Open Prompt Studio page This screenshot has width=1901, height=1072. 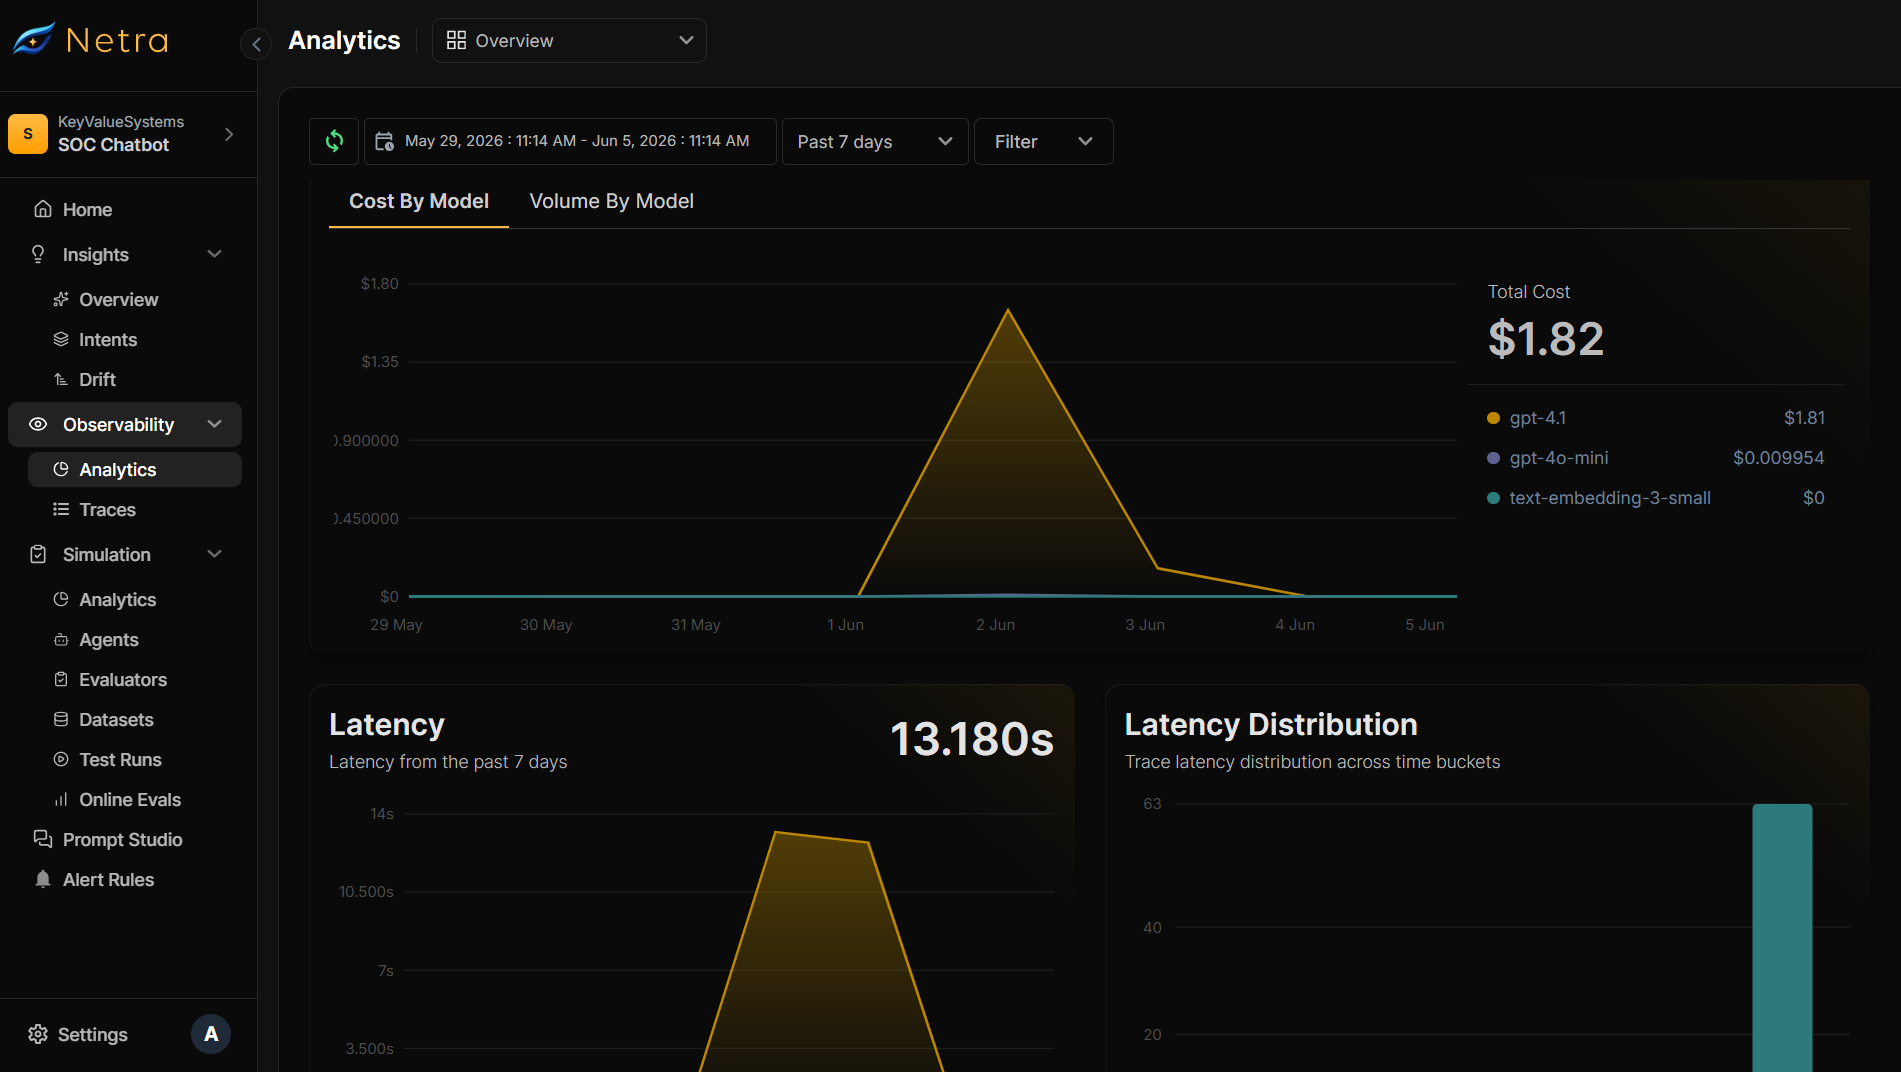click(125, 839)
